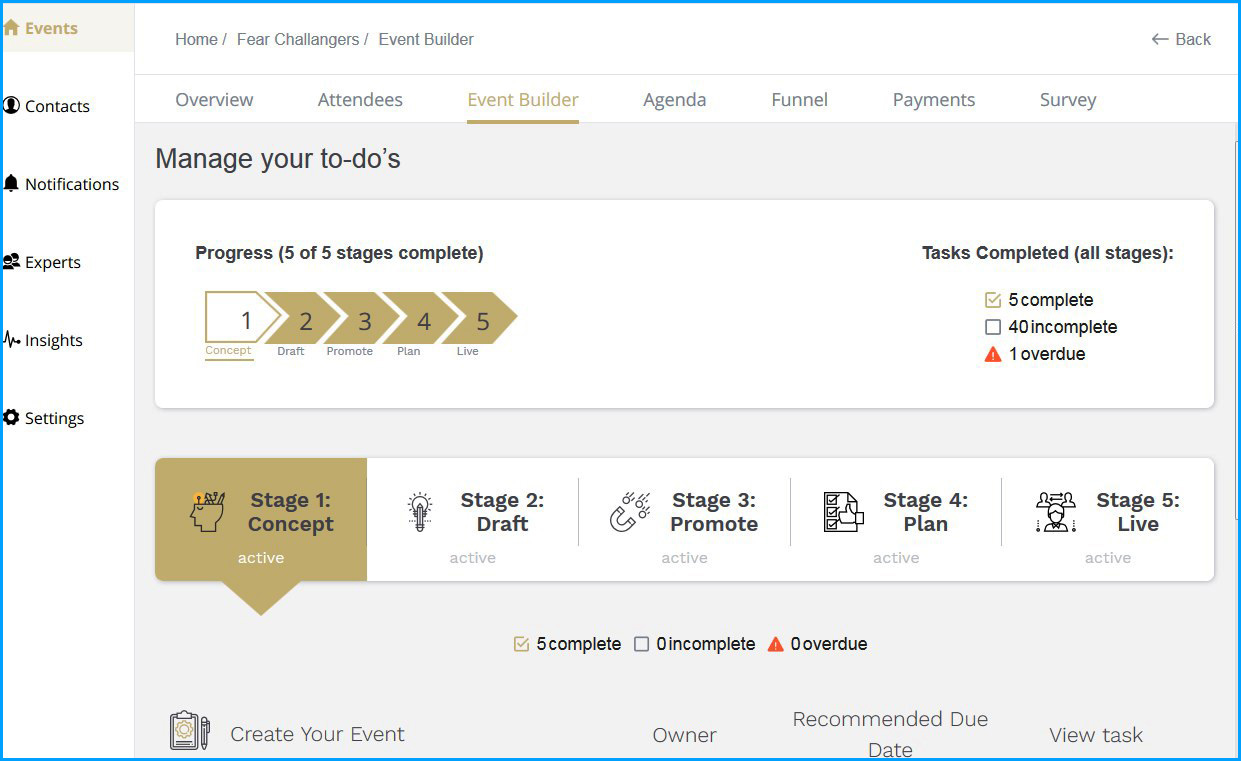Click the Stage 4 Plan checklist icon

(843, 511)
